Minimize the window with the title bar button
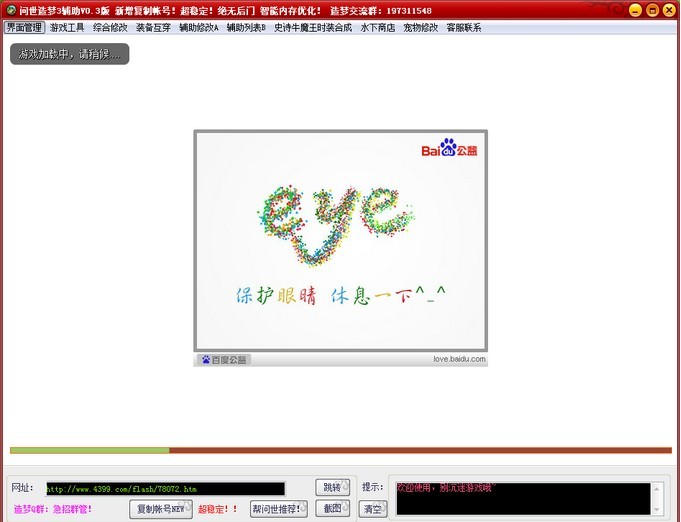 [636, 10]
